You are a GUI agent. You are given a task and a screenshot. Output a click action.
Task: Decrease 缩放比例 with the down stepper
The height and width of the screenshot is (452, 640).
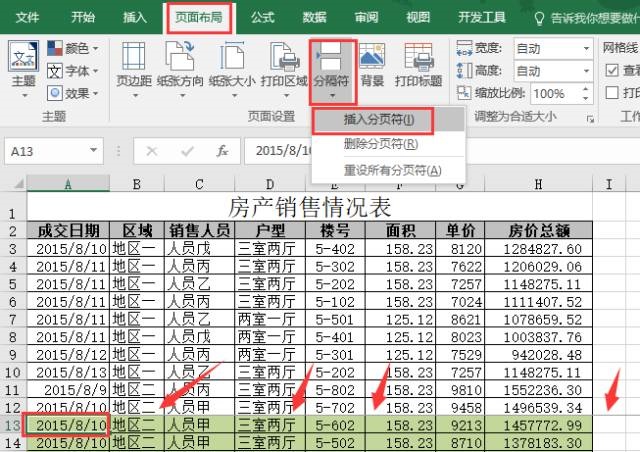[x=586, y=98]
